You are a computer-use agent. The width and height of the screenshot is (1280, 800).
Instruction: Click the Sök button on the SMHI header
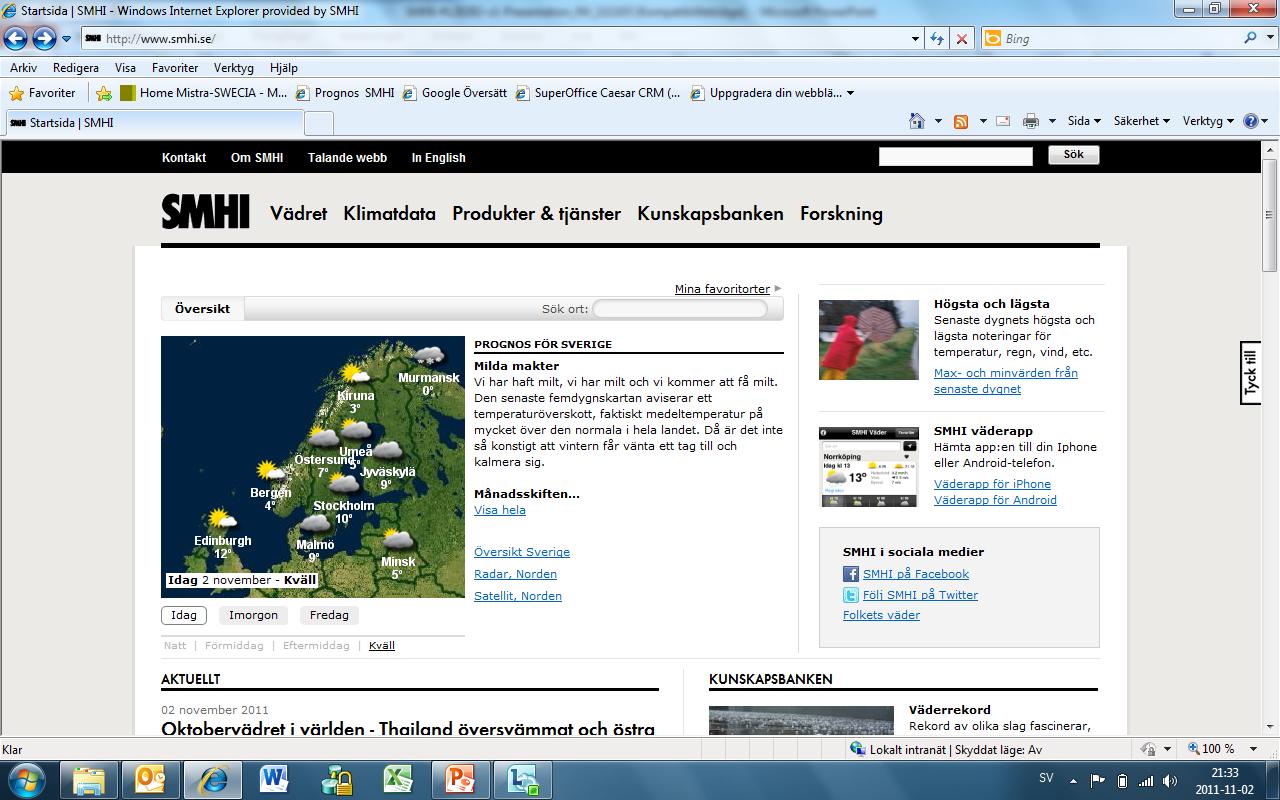click(1073, 155)
